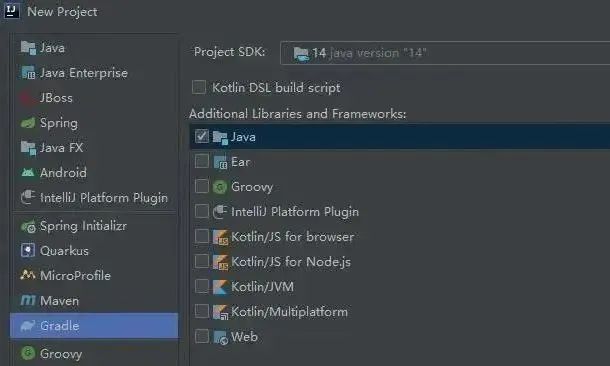Click the Groovy icon in sidebar
Viewport: 610px width, 366px height.
click(x=28, y=353)
